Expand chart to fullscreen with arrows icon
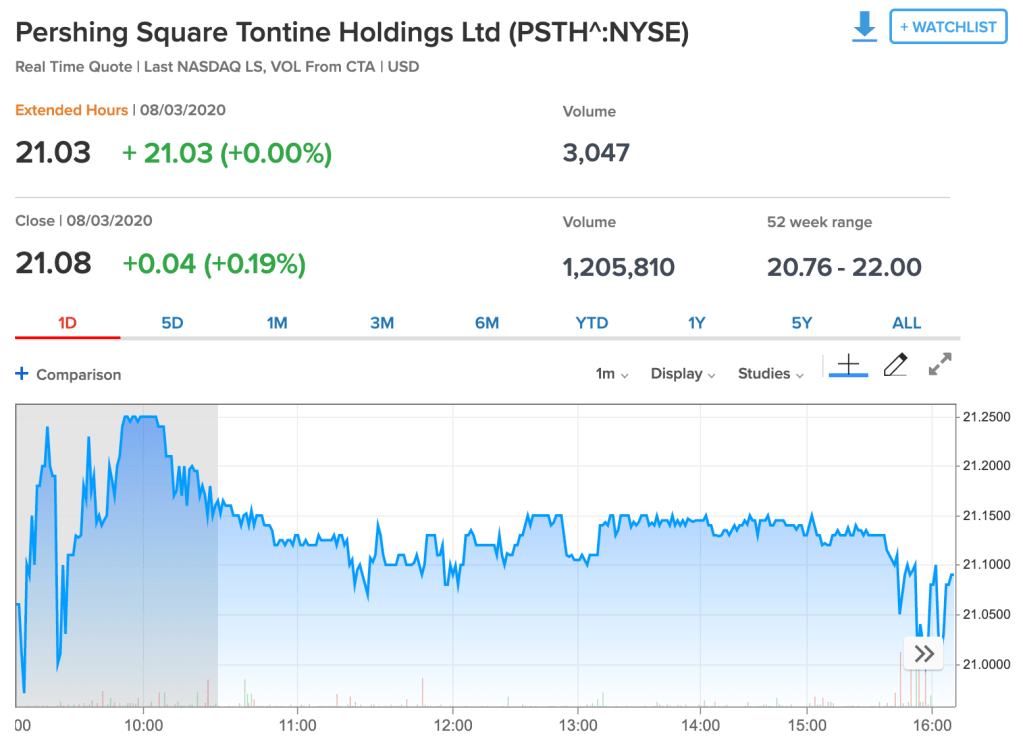 939,365
